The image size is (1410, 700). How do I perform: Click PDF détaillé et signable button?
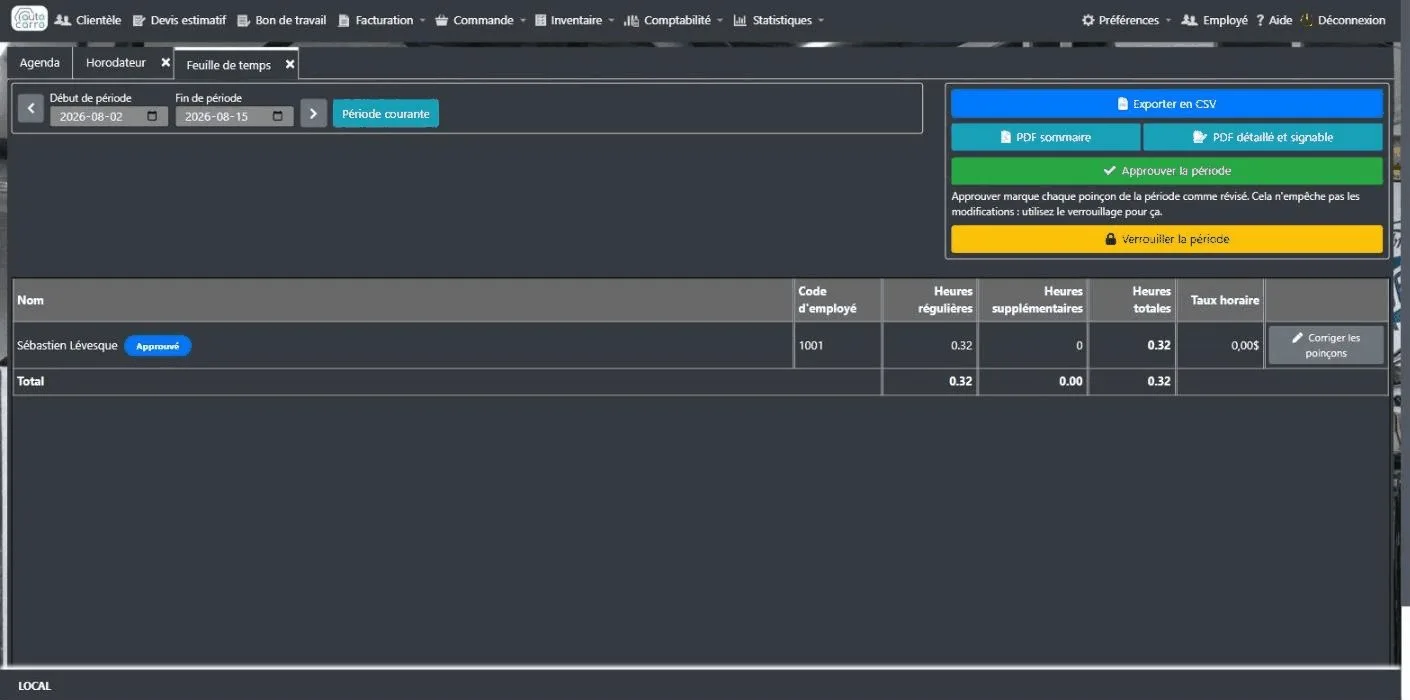coord(1263,137)
